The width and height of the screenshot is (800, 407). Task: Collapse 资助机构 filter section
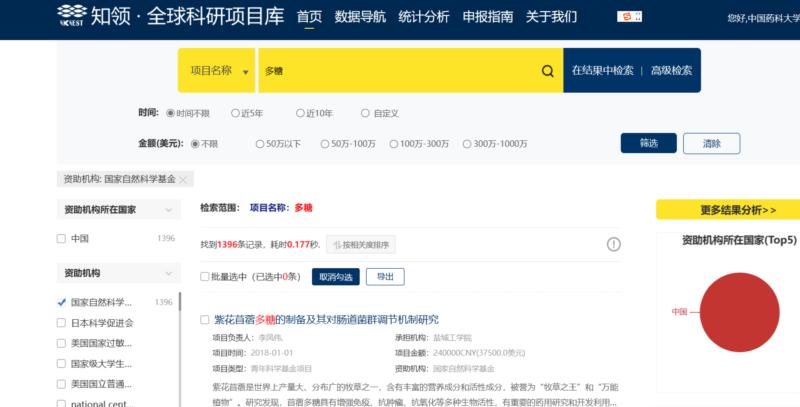(x=169, y=273)
